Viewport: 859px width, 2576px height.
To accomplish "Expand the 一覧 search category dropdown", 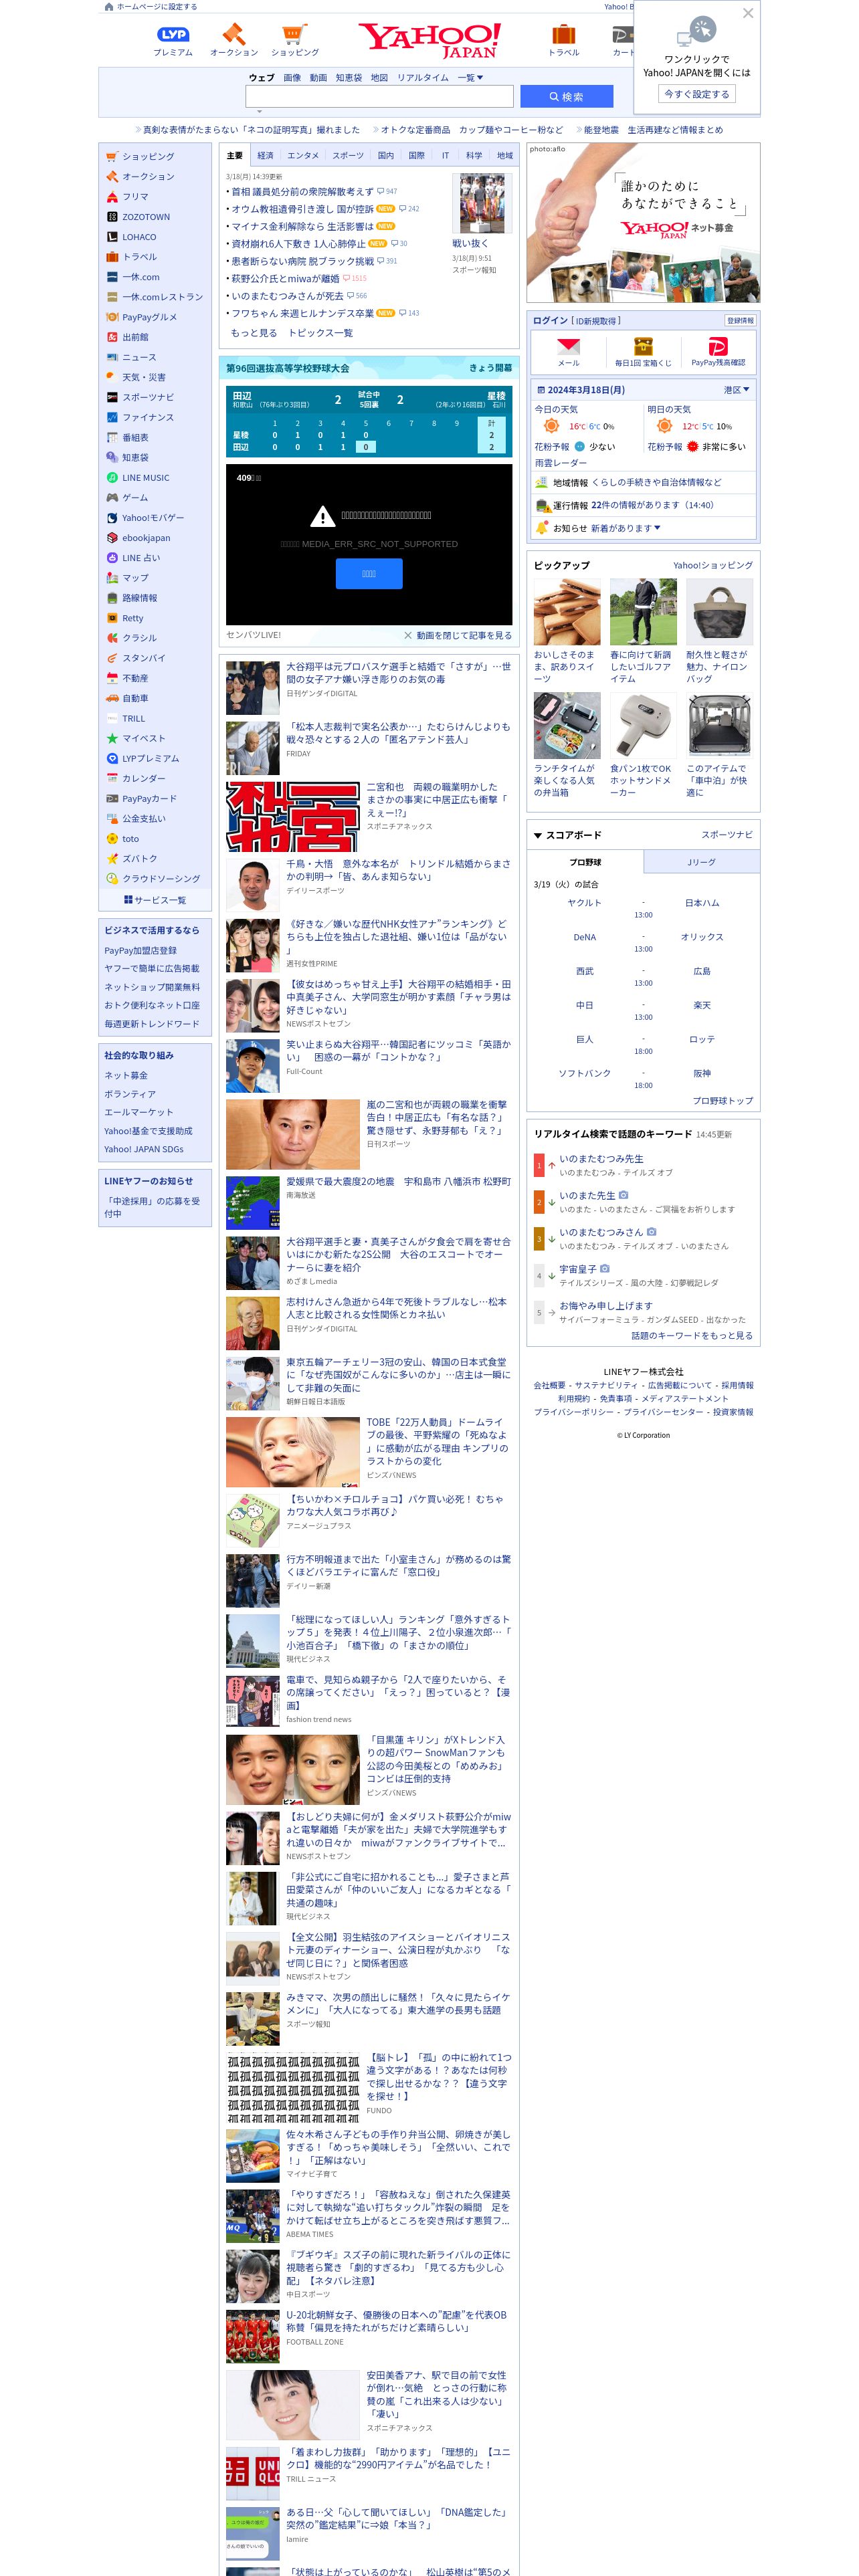I will tap(470, 77).
